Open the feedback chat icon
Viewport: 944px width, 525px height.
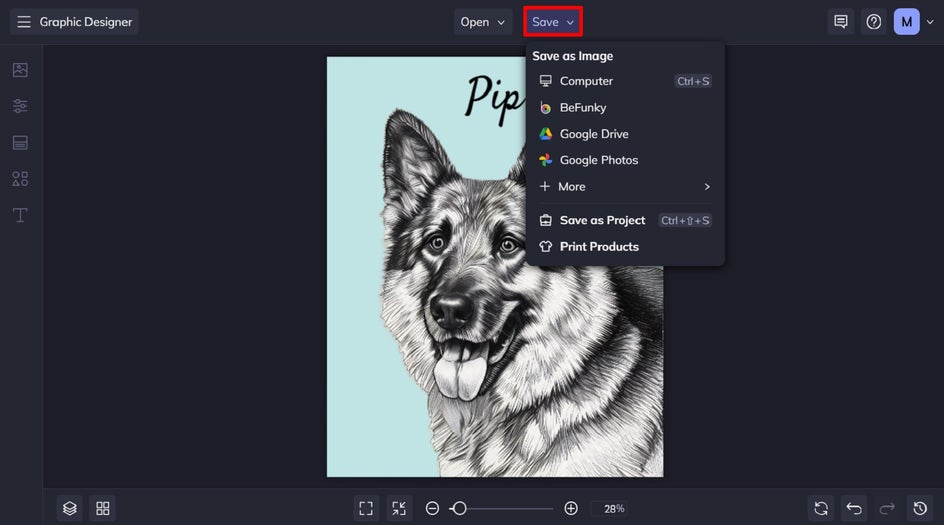tap(841, 22)
